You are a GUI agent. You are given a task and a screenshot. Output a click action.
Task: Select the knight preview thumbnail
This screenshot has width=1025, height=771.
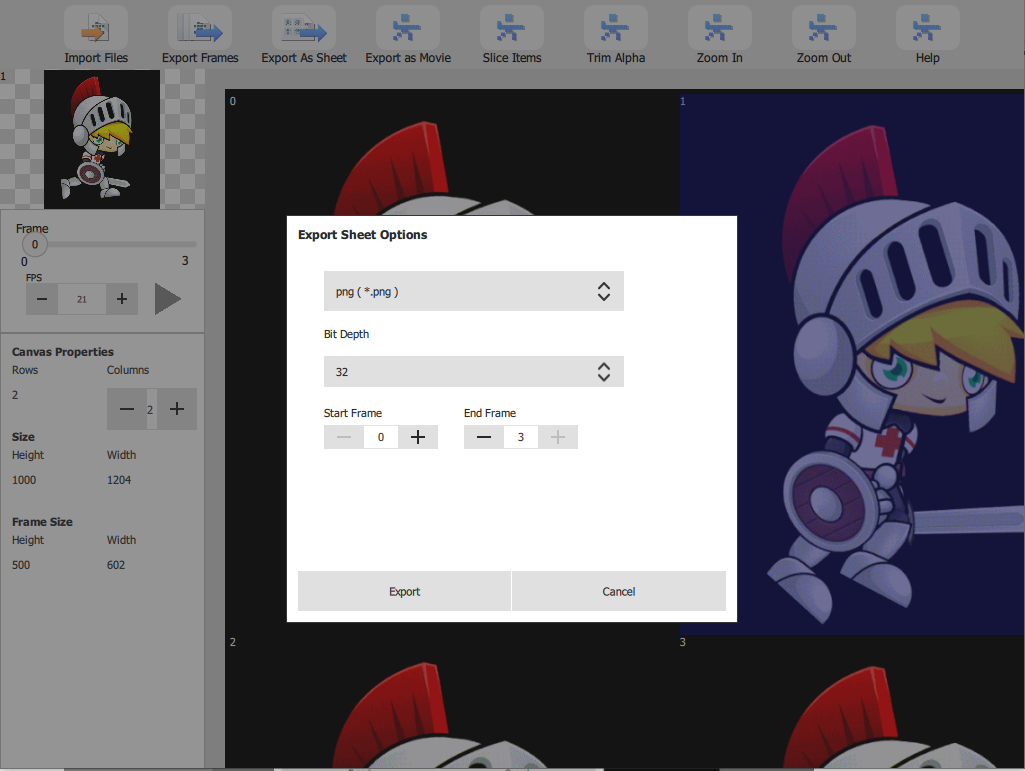point(102,139)
